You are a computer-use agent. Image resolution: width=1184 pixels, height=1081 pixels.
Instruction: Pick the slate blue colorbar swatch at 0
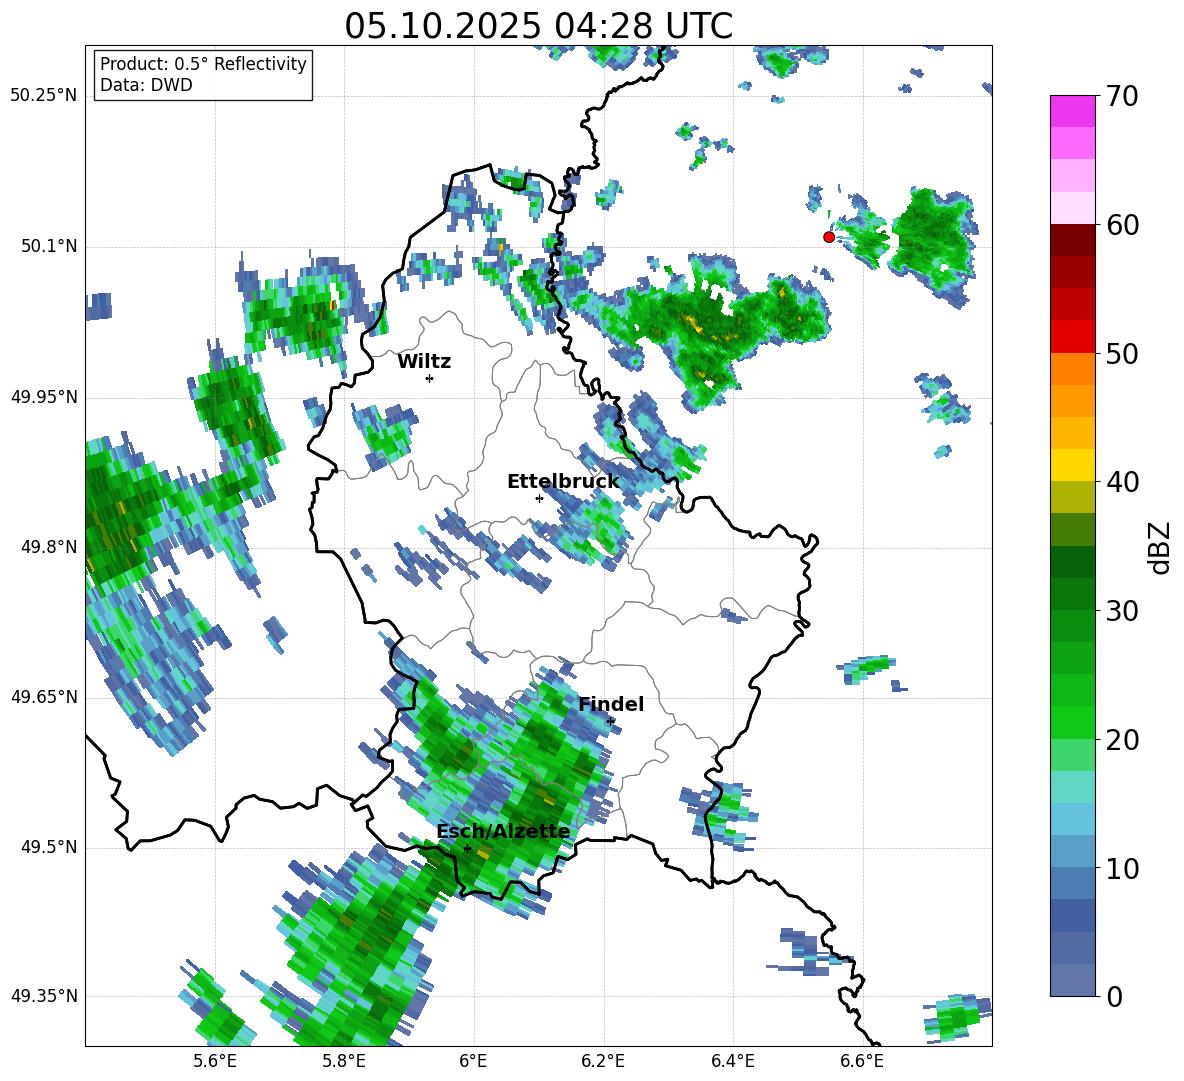pos(1072,981)
